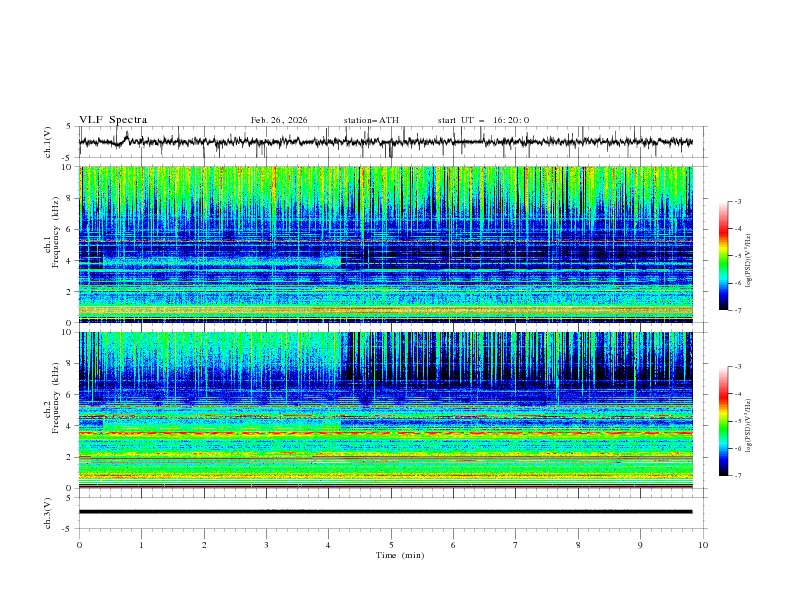
Task: Click time axis tick label "10"
Action: [703, 545]
